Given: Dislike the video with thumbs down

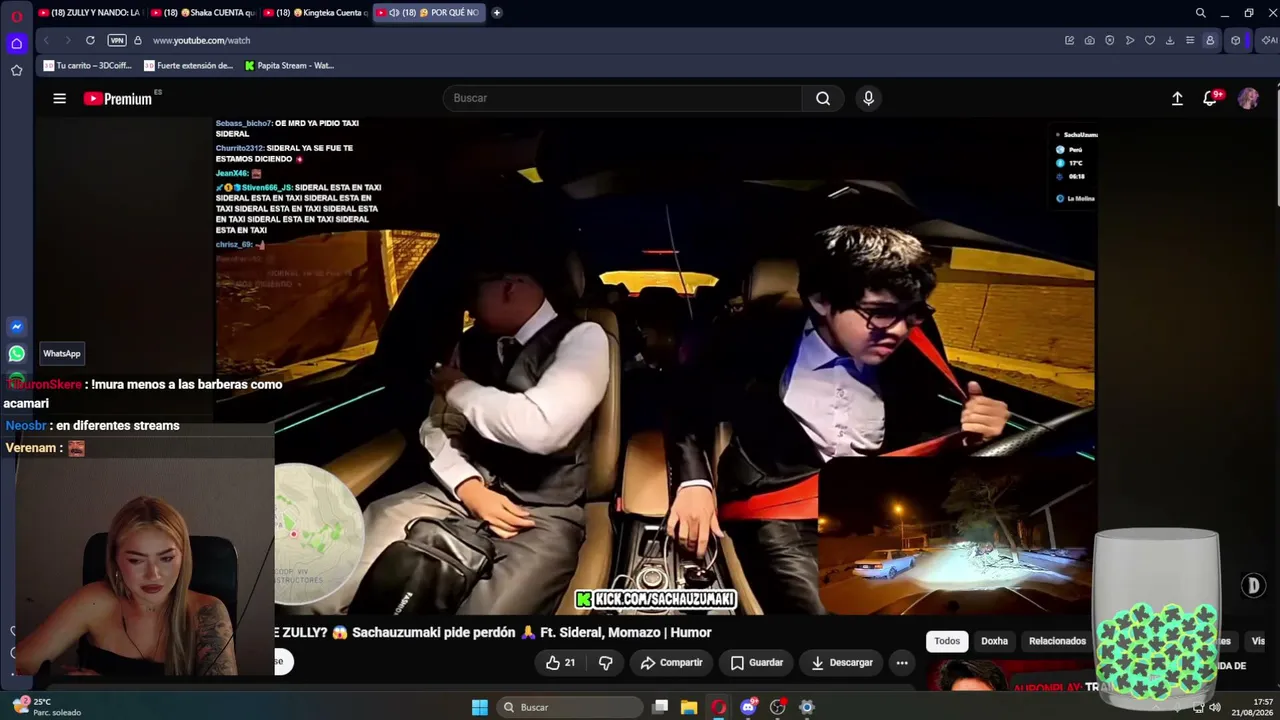Looking at the screenshot, I should (605, 662).
